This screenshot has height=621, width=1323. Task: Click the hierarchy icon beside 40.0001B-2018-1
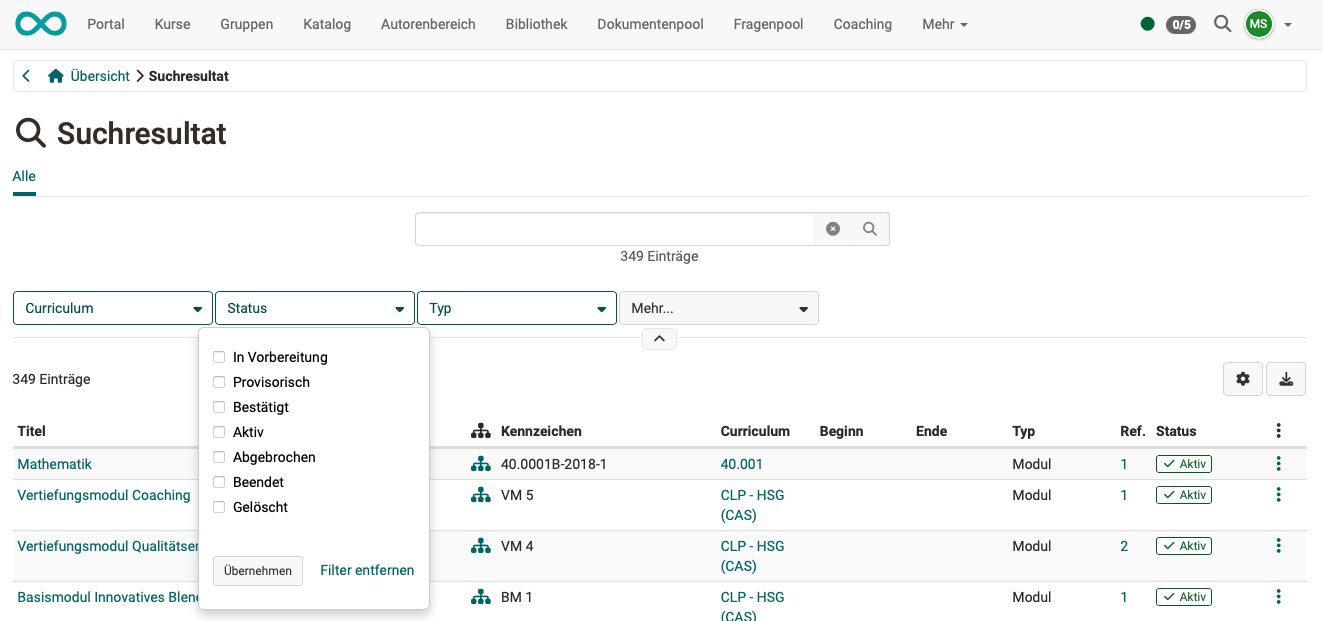(480, 463)
